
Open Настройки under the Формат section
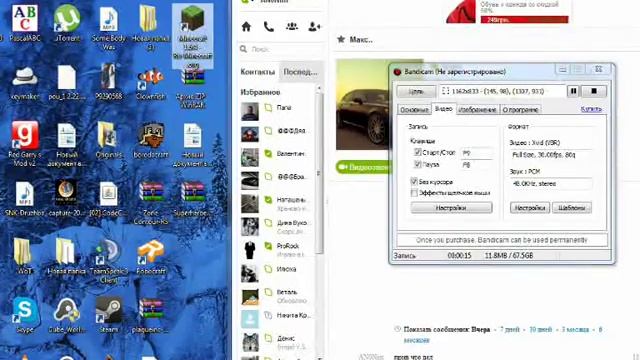pos(529,208)
